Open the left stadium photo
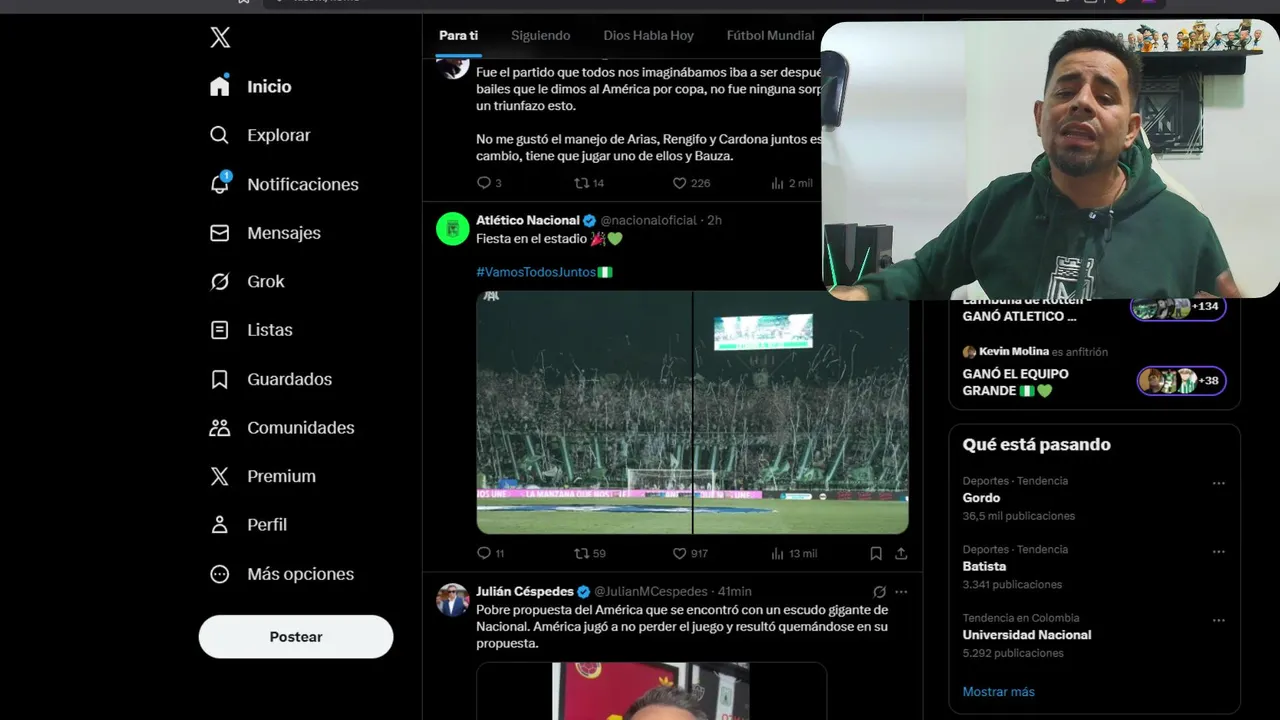 point(584,412)
